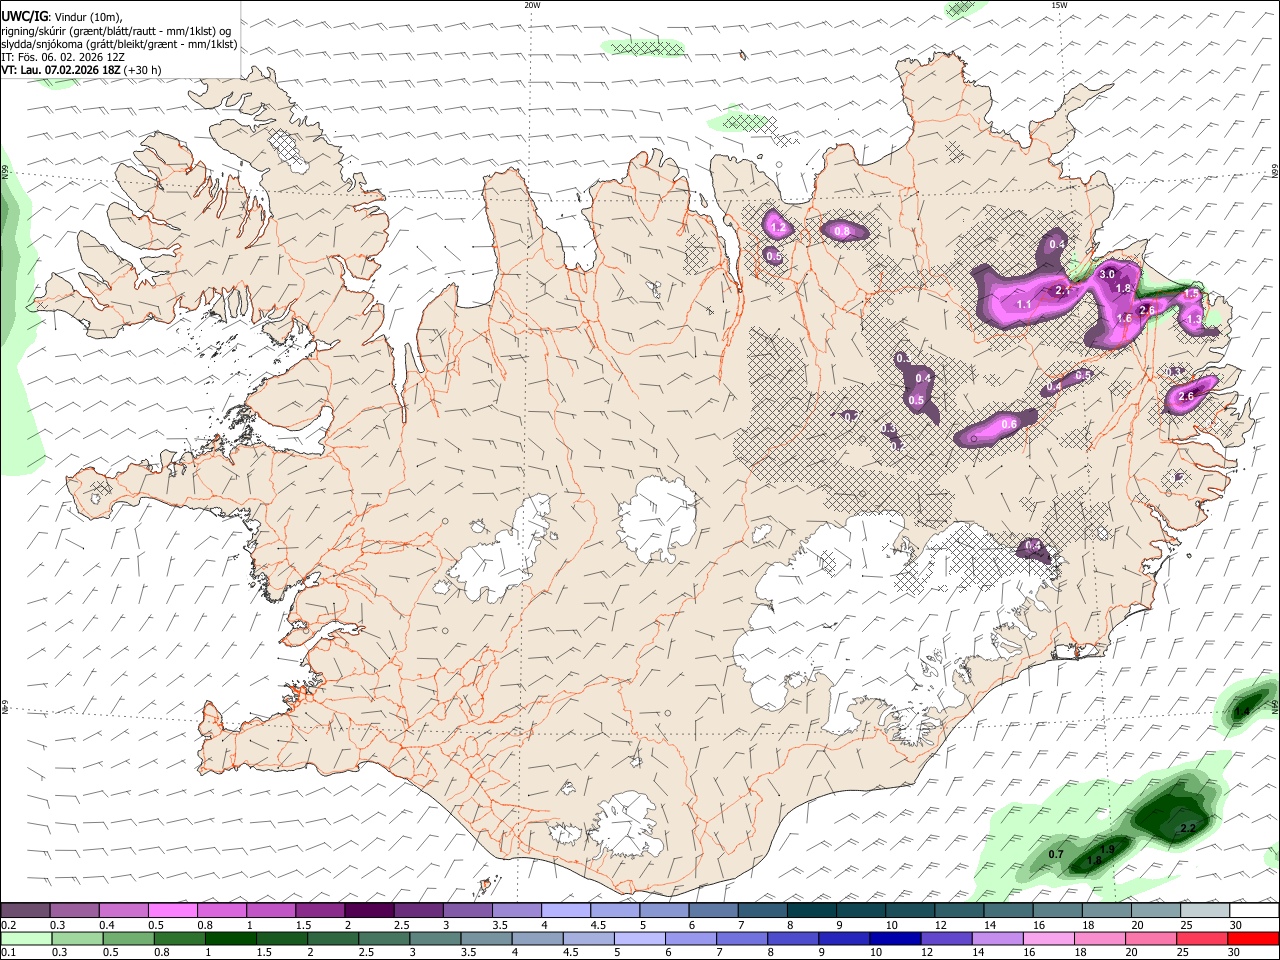The height and width of the screenshot is (960, 1280).
Task: Click the '1.4' rain value in the green patch
Action: [x=1243, y=711]
